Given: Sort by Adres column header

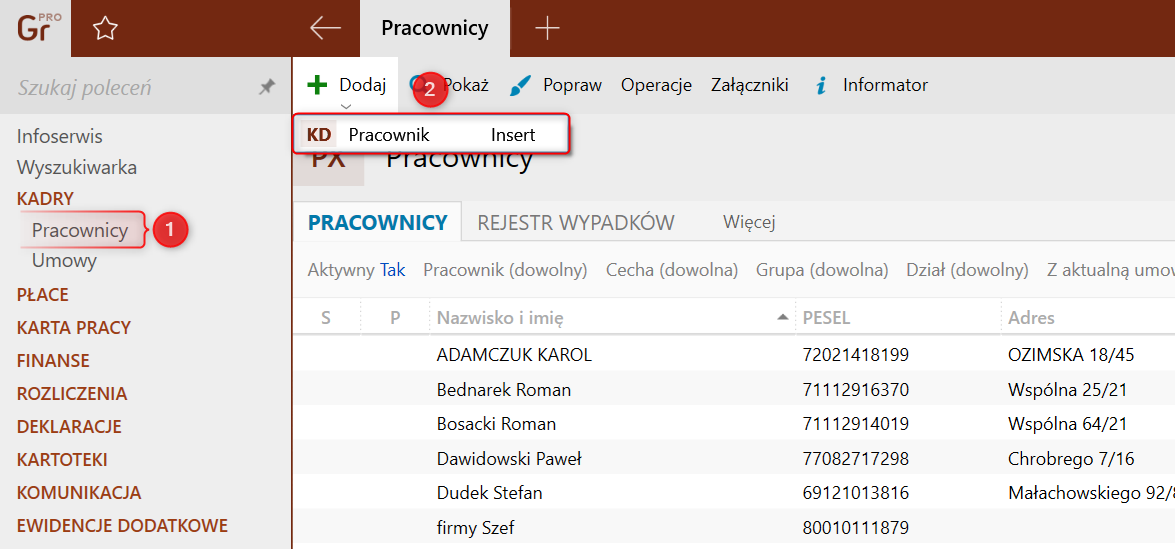Looking at the screenshot, I should point(1088,318).
